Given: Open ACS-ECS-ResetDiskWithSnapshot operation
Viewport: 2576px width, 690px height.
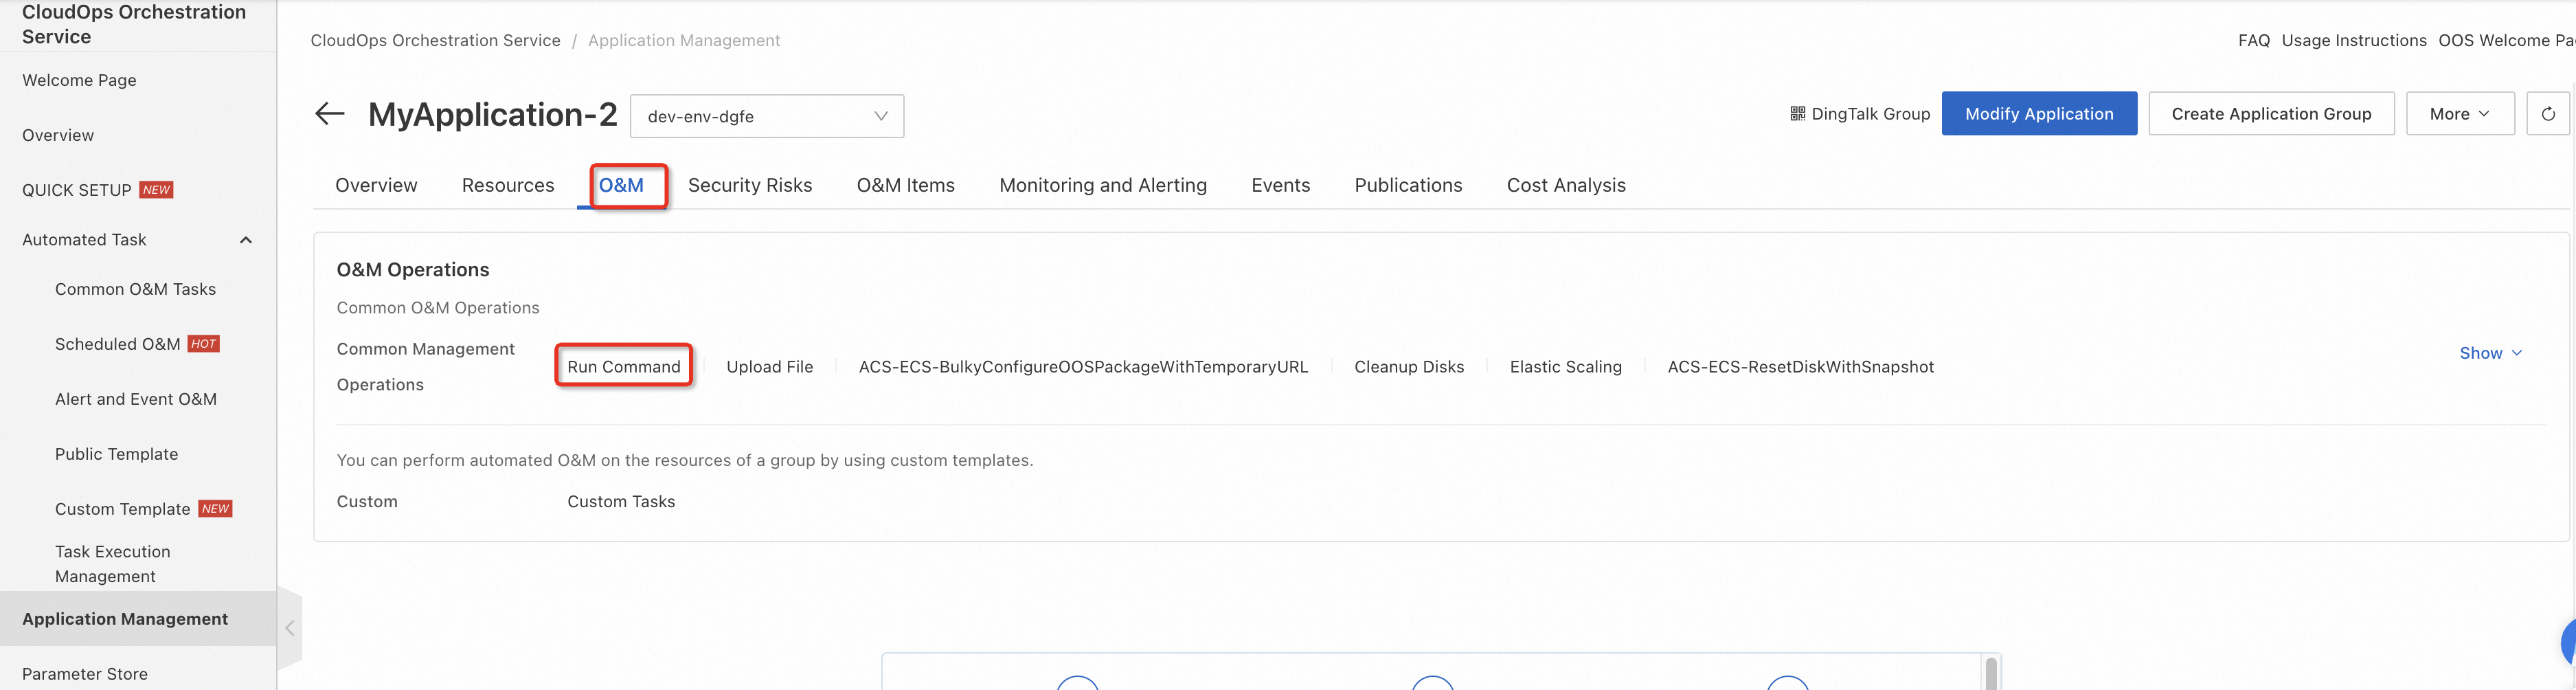Looking at the screenshot, I should 1801,367.
